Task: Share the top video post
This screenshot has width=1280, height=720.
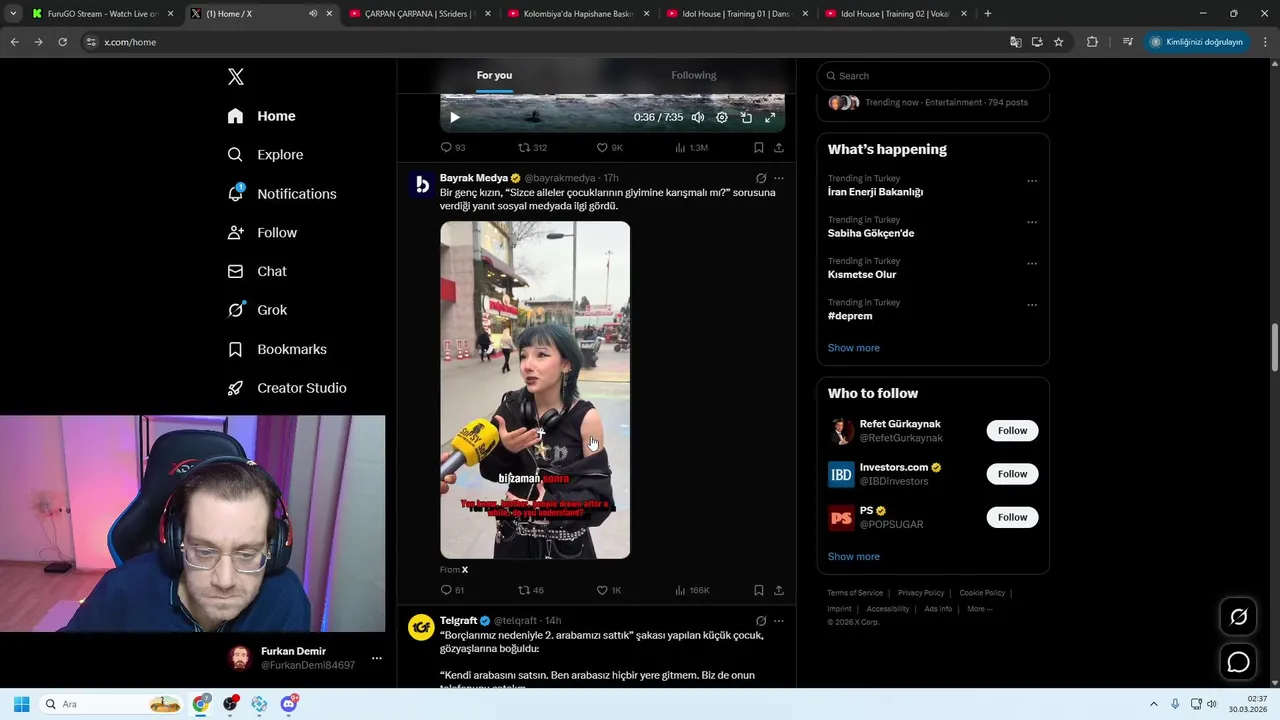Action: coord(779,147)
